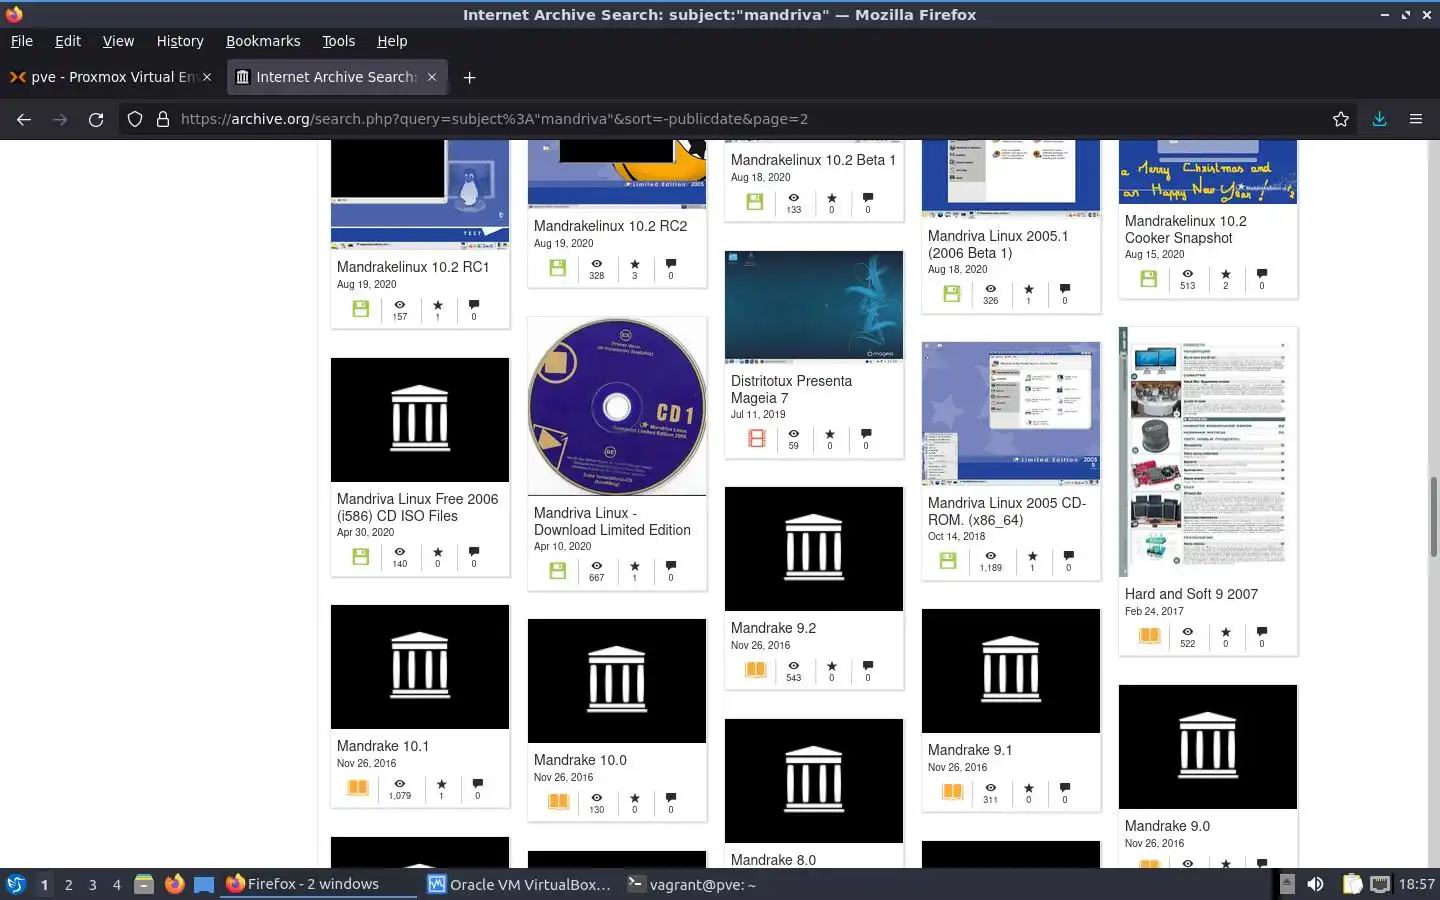
Task: Click the volume speaker icon in system tray
Action: [1315, 884]
